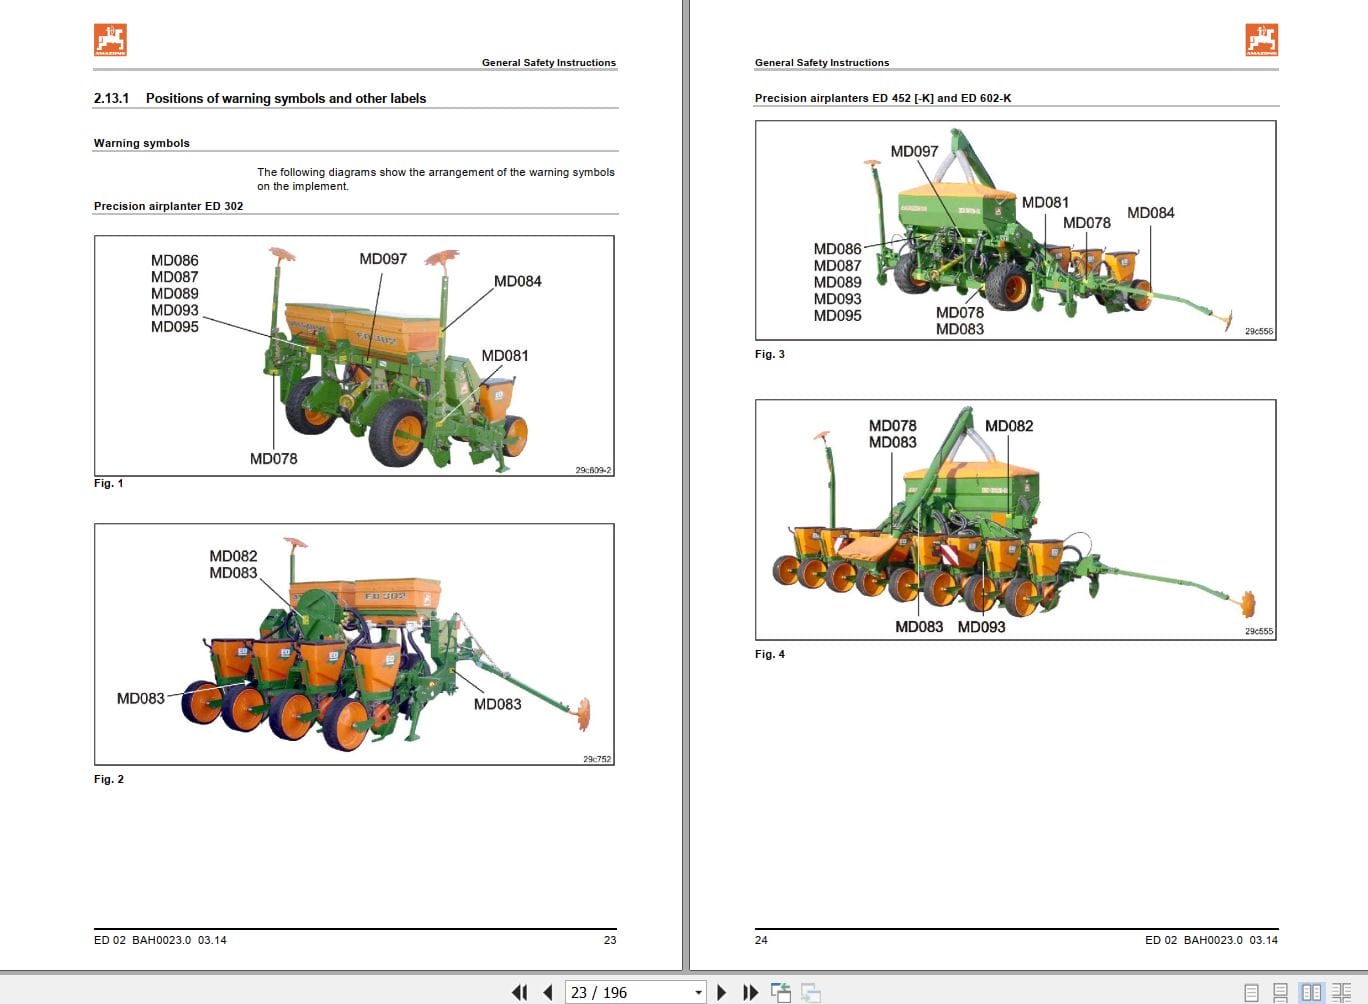
Task: Click the paragraph 'The following diagrams show the arrangement'
Action: click(436, 179)
